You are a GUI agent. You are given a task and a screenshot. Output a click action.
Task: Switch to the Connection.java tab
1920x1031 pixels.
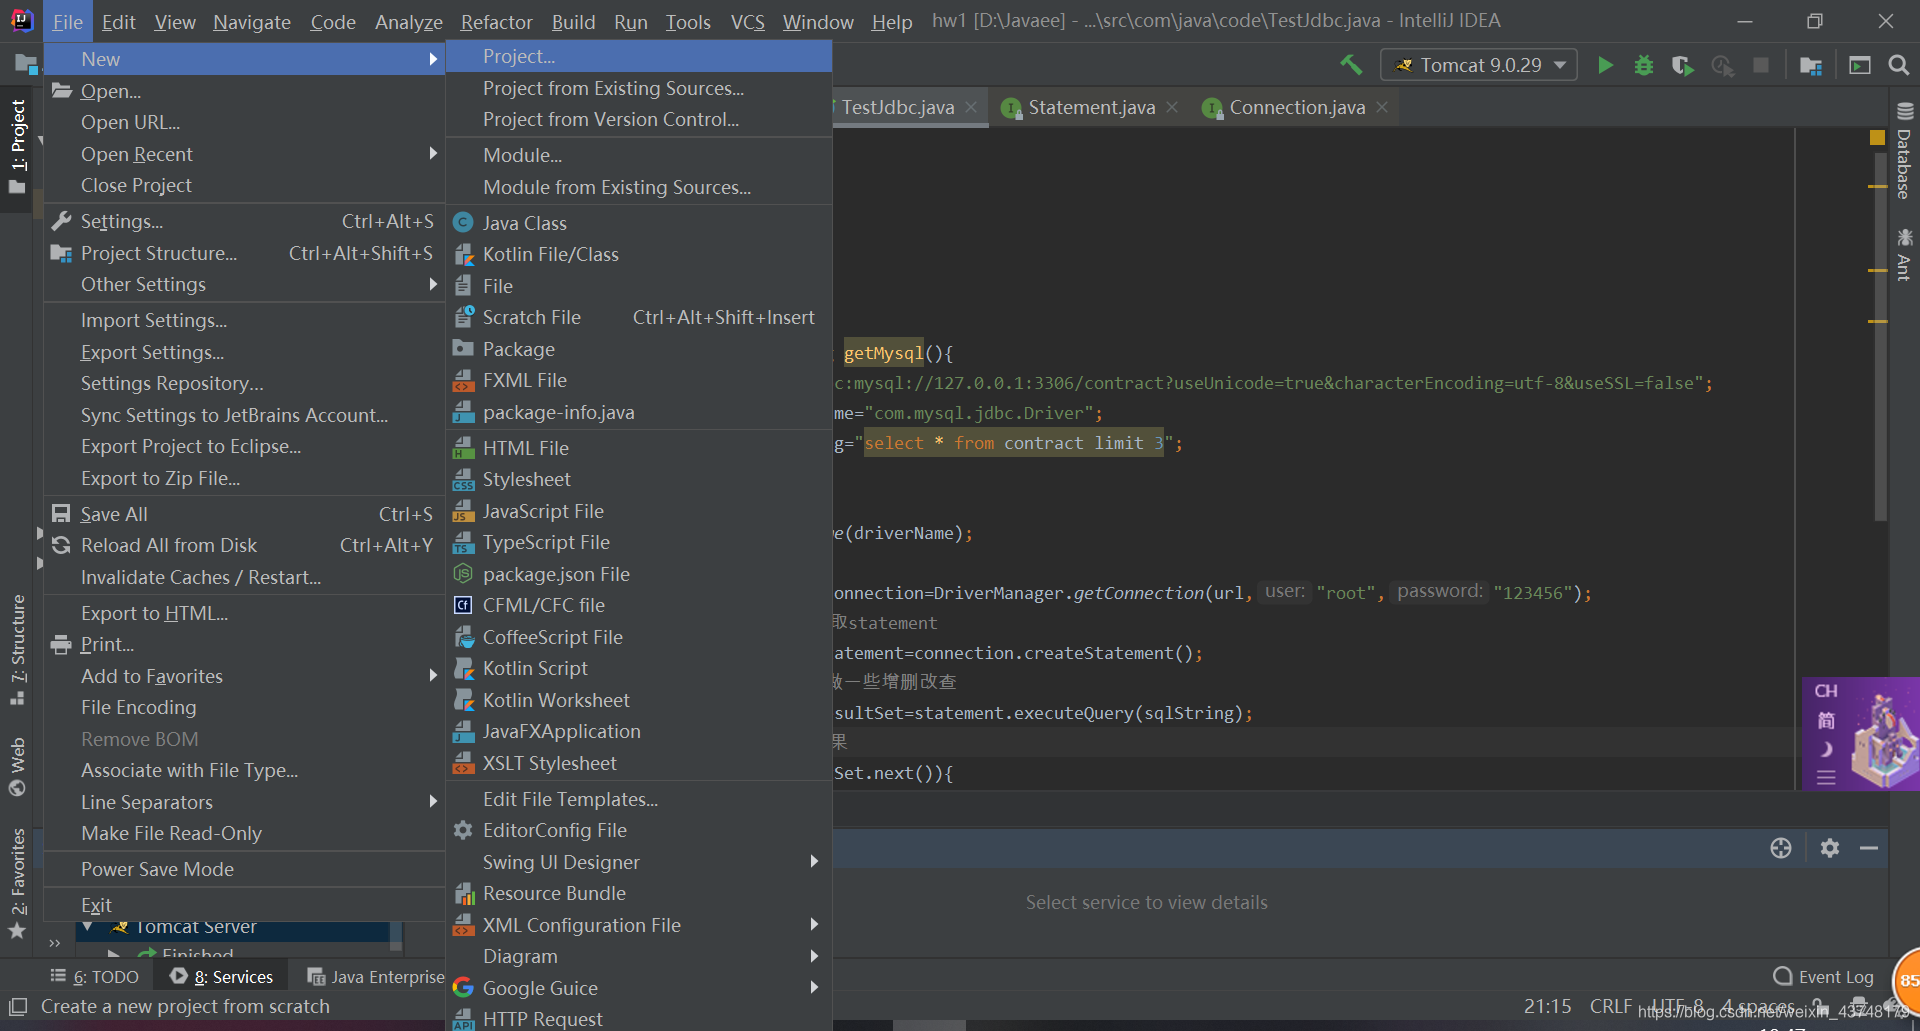pyautogui.click(x=1296, y=107)
